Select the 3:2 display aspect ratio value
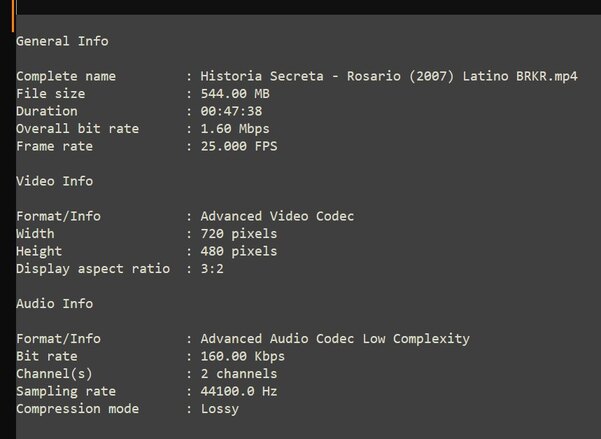Viewport: 601px width, 439px height. coord(212,269)
